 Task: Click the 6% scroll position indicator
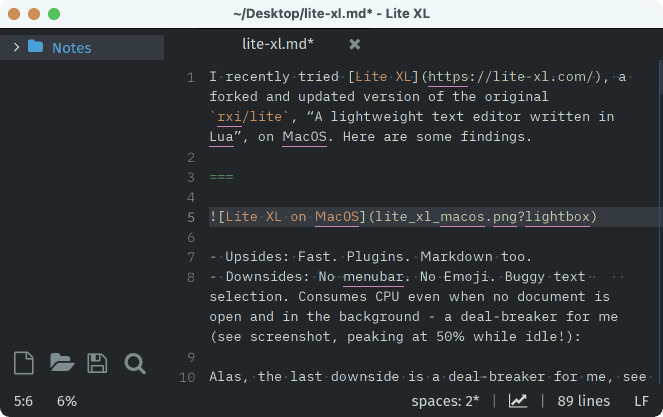point(66,401)
